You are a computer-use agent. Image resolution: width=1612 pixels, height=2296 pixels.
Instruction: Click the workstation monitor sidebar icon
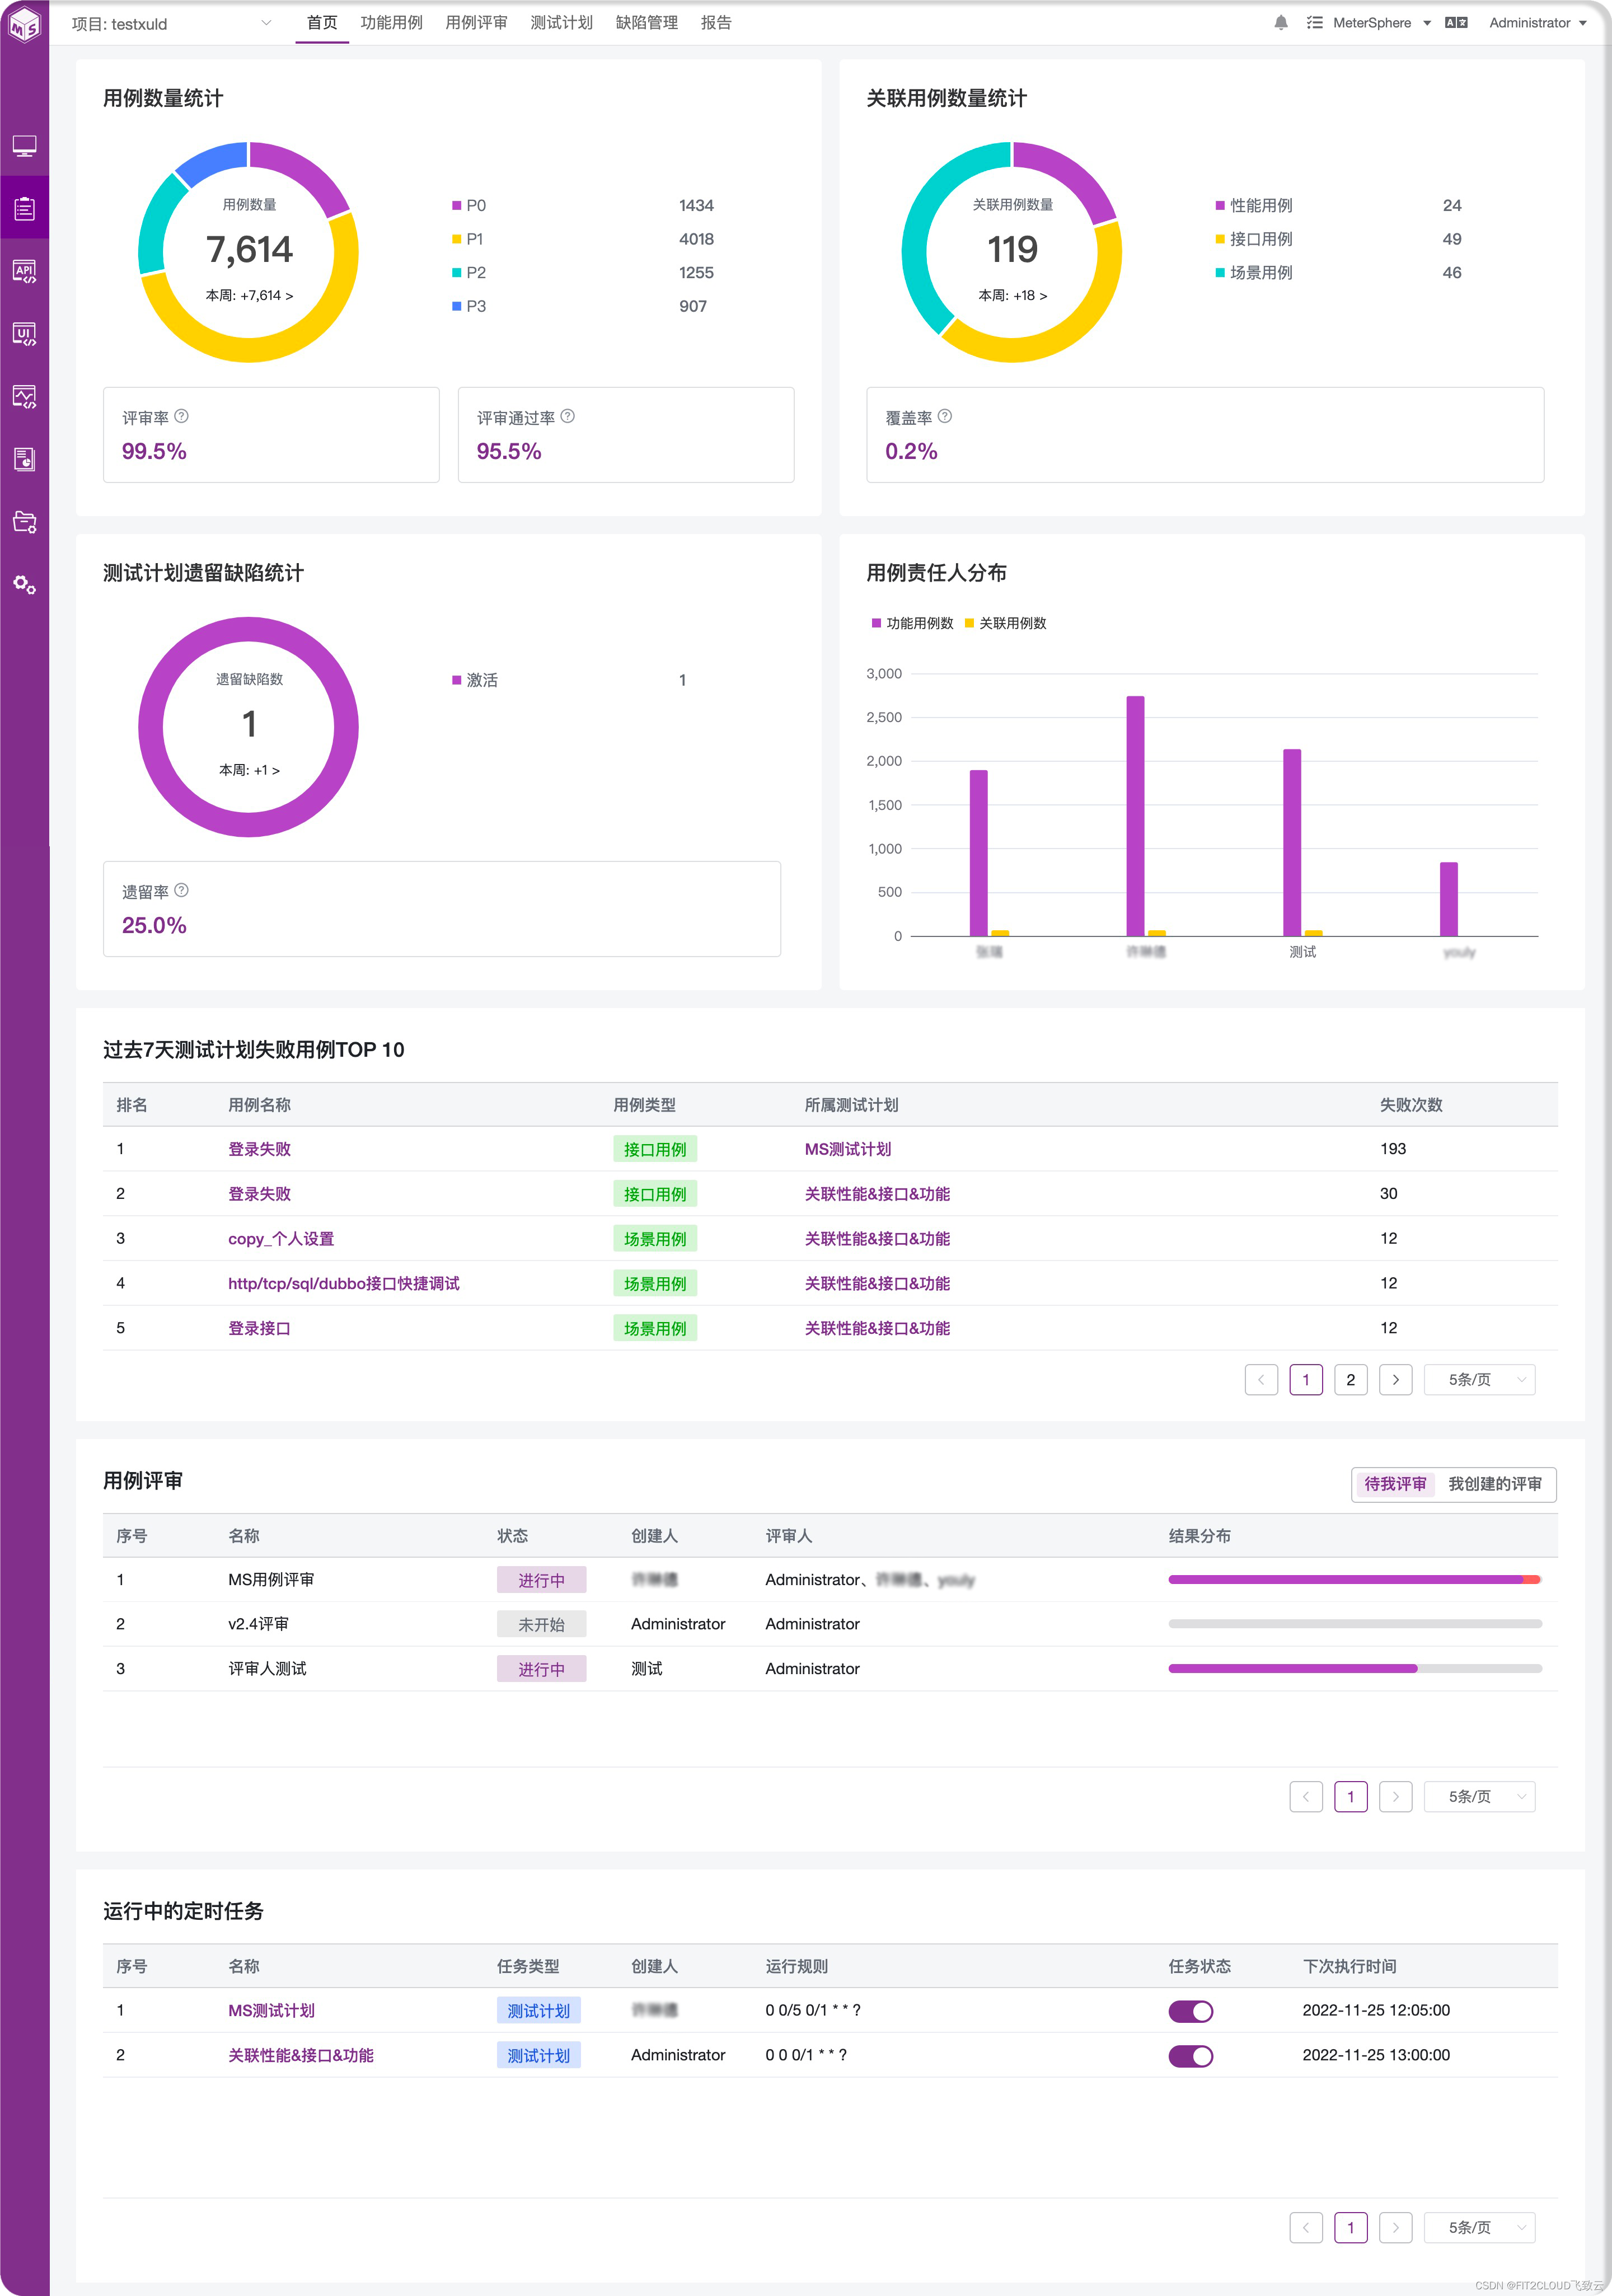click(24, 146)
